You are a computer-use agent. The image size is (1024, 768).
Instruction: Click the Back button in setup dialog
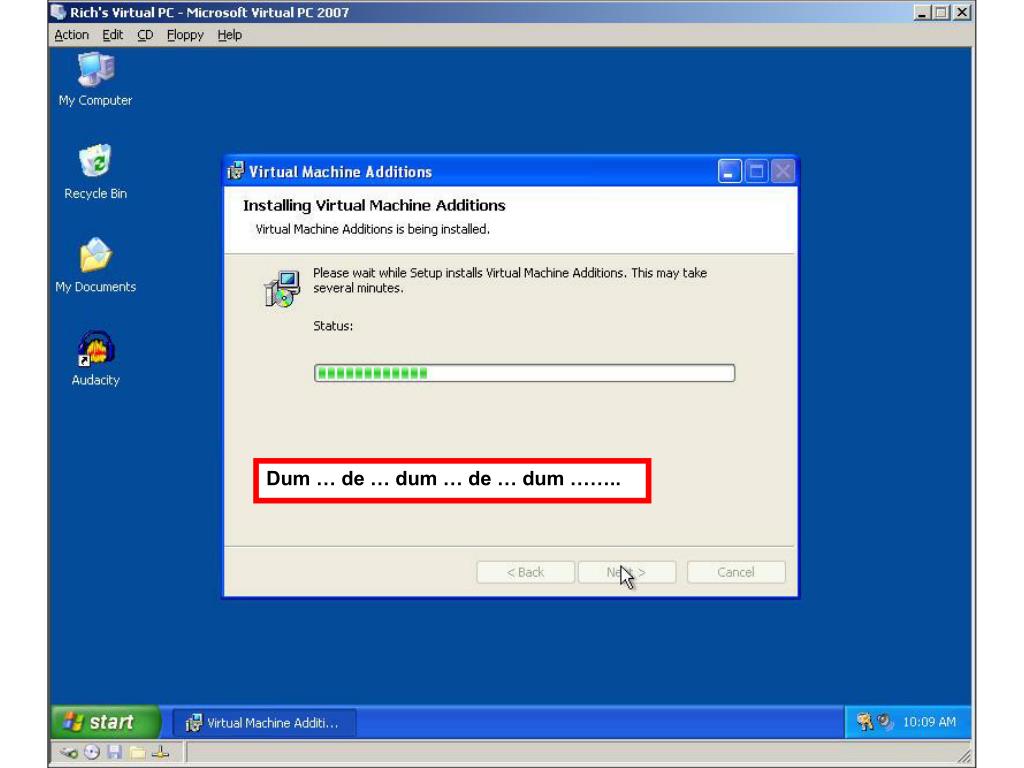[x=526, y=572]
